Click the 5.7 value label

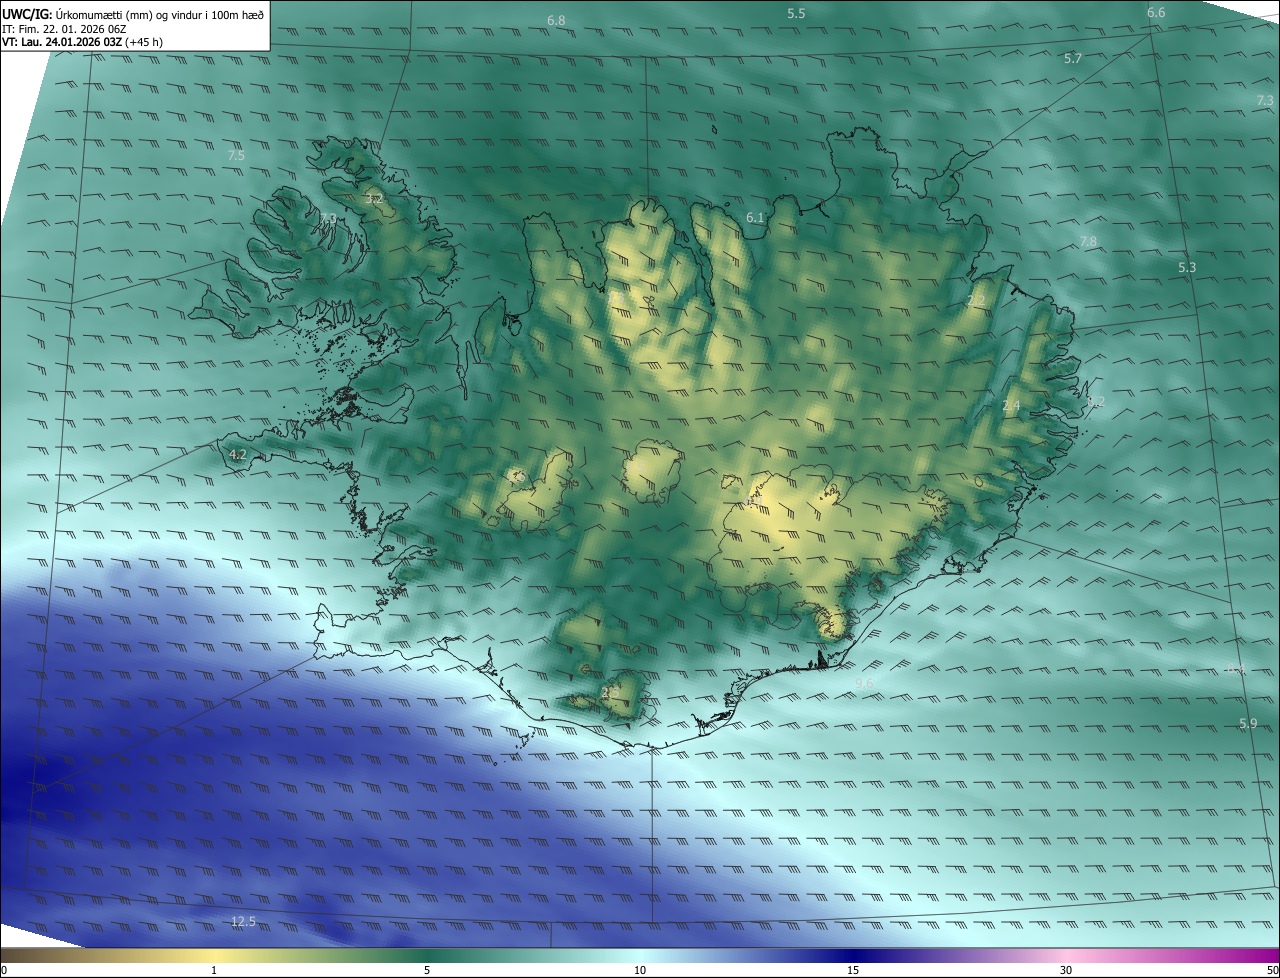(1073, 59)
